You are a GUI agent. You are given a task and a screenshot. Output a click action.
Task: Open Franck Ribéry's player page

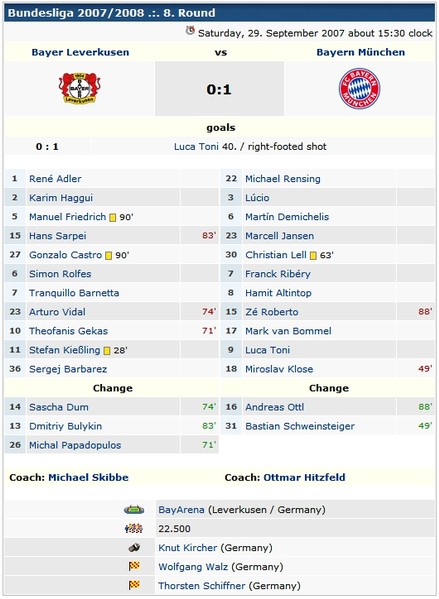click(x=278, y=274)
